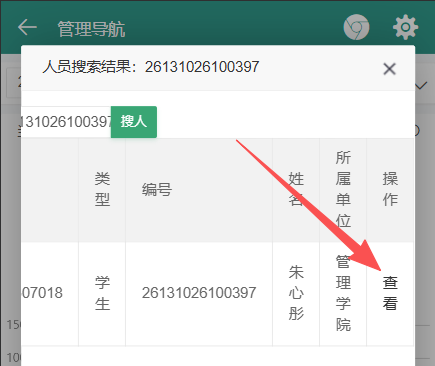The width and height of the screenshot is (435, 366).
Task: Expand the chevron dropdown behind the dialog
Action: pyautogui.click(x=421, y=86)
